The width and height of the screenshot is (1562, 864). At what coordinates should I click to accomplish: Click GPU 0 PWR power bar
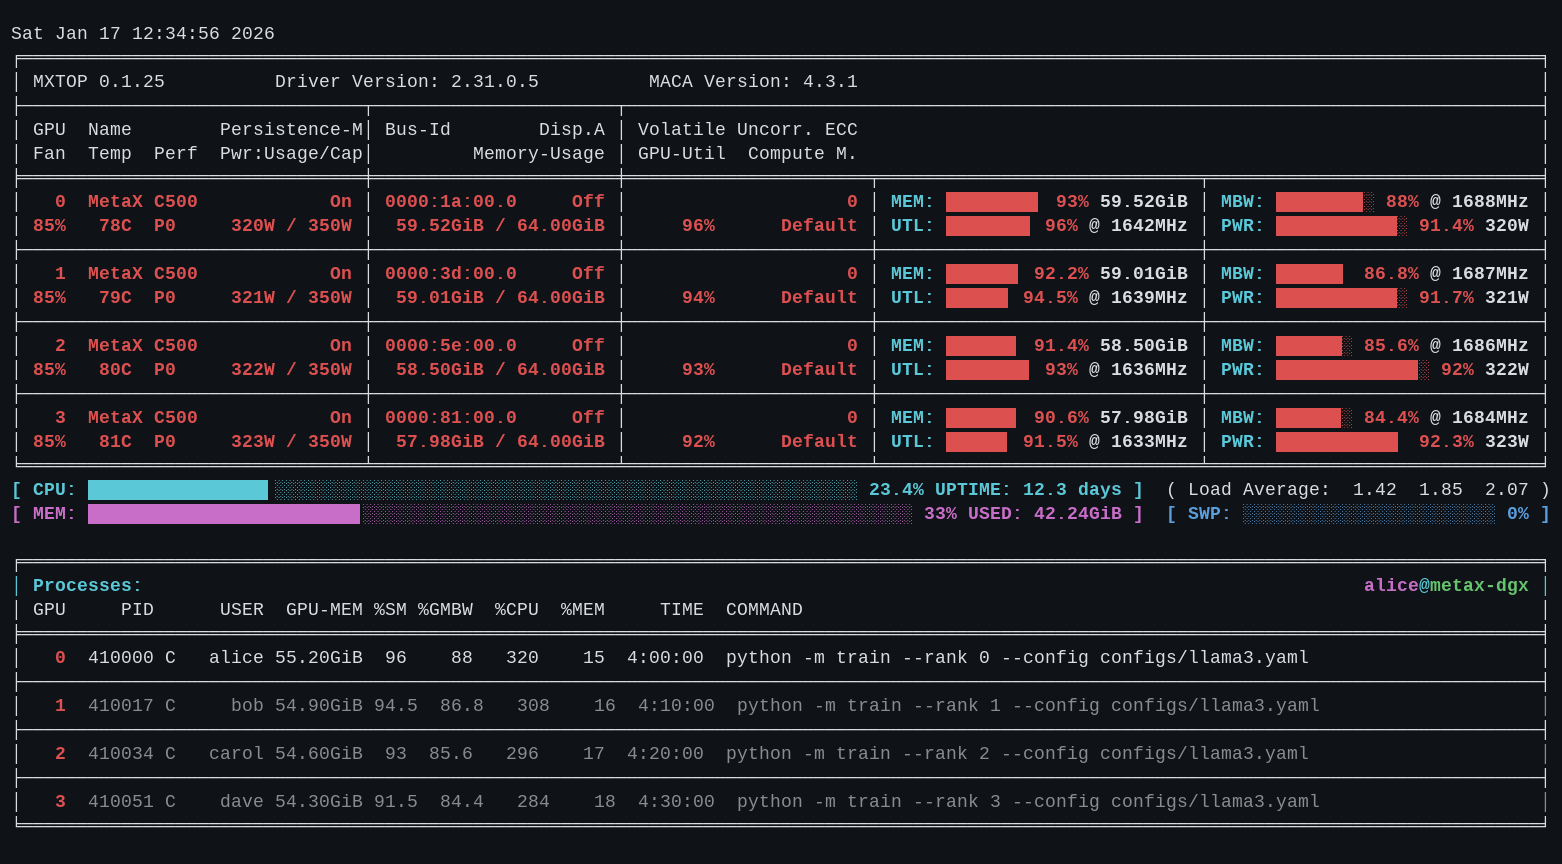1342,226
